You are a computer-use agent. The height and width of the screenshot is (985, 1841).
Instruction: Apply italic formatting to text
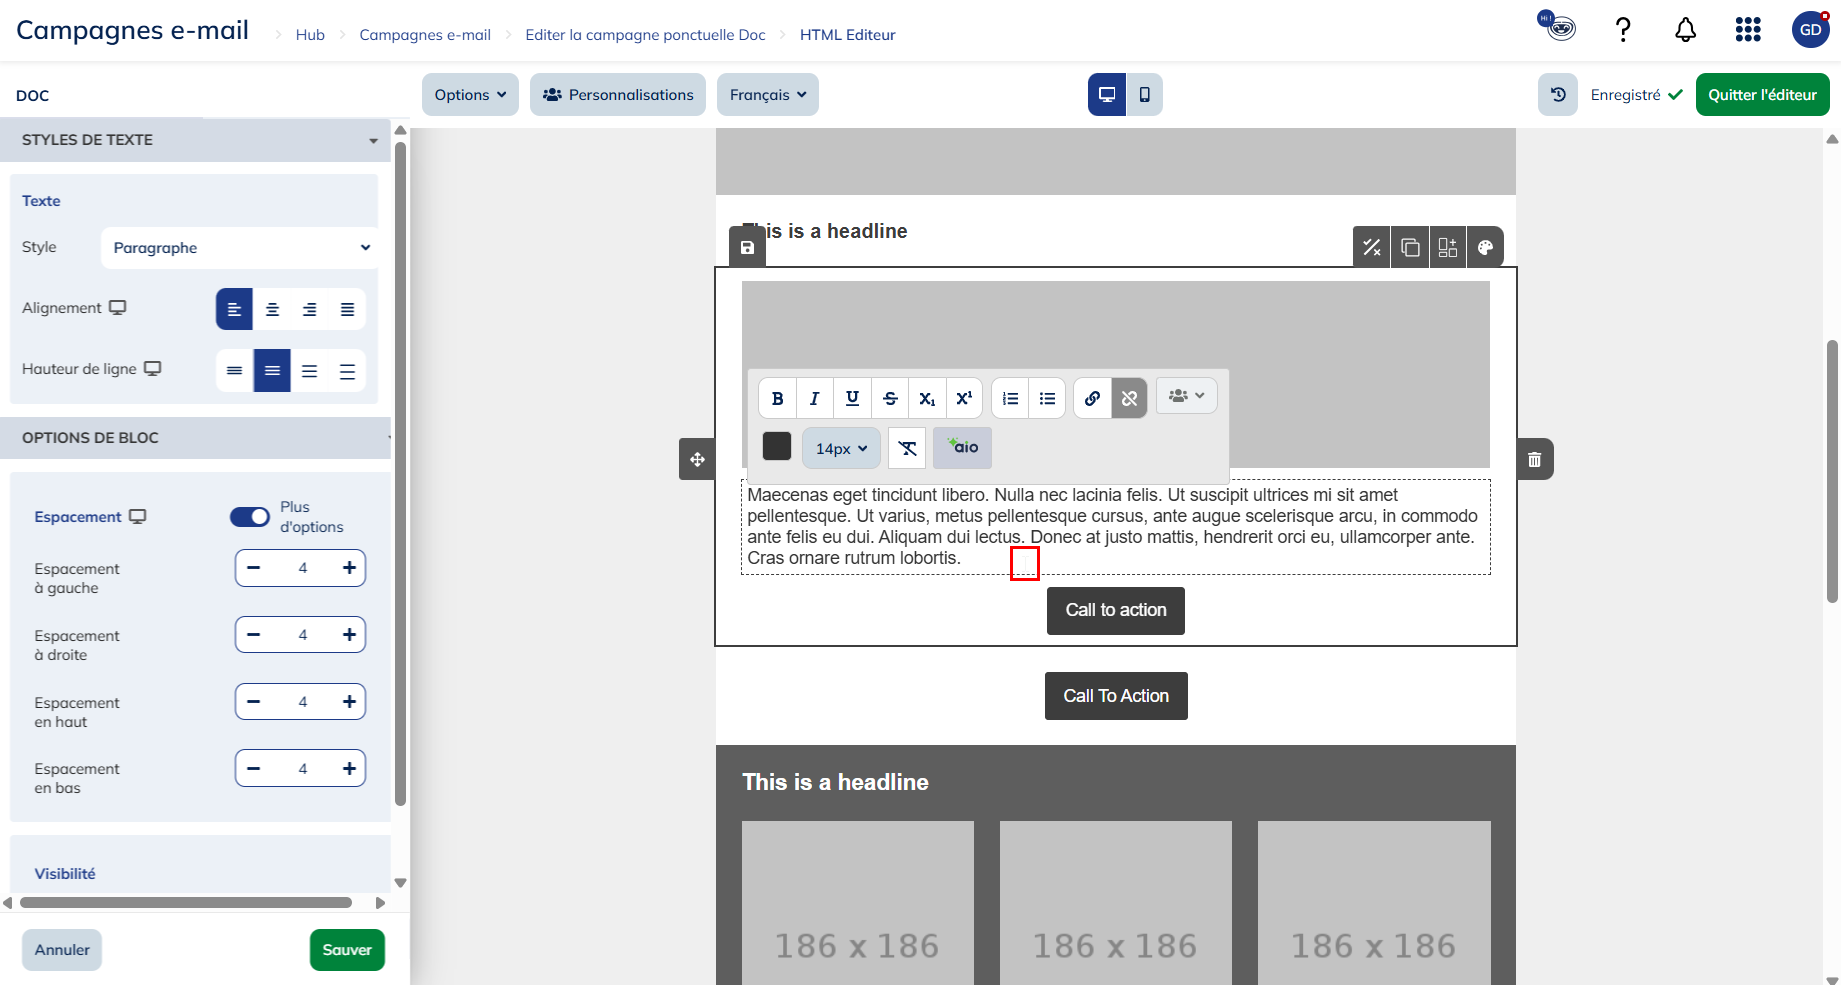click(x=814, y=398)
